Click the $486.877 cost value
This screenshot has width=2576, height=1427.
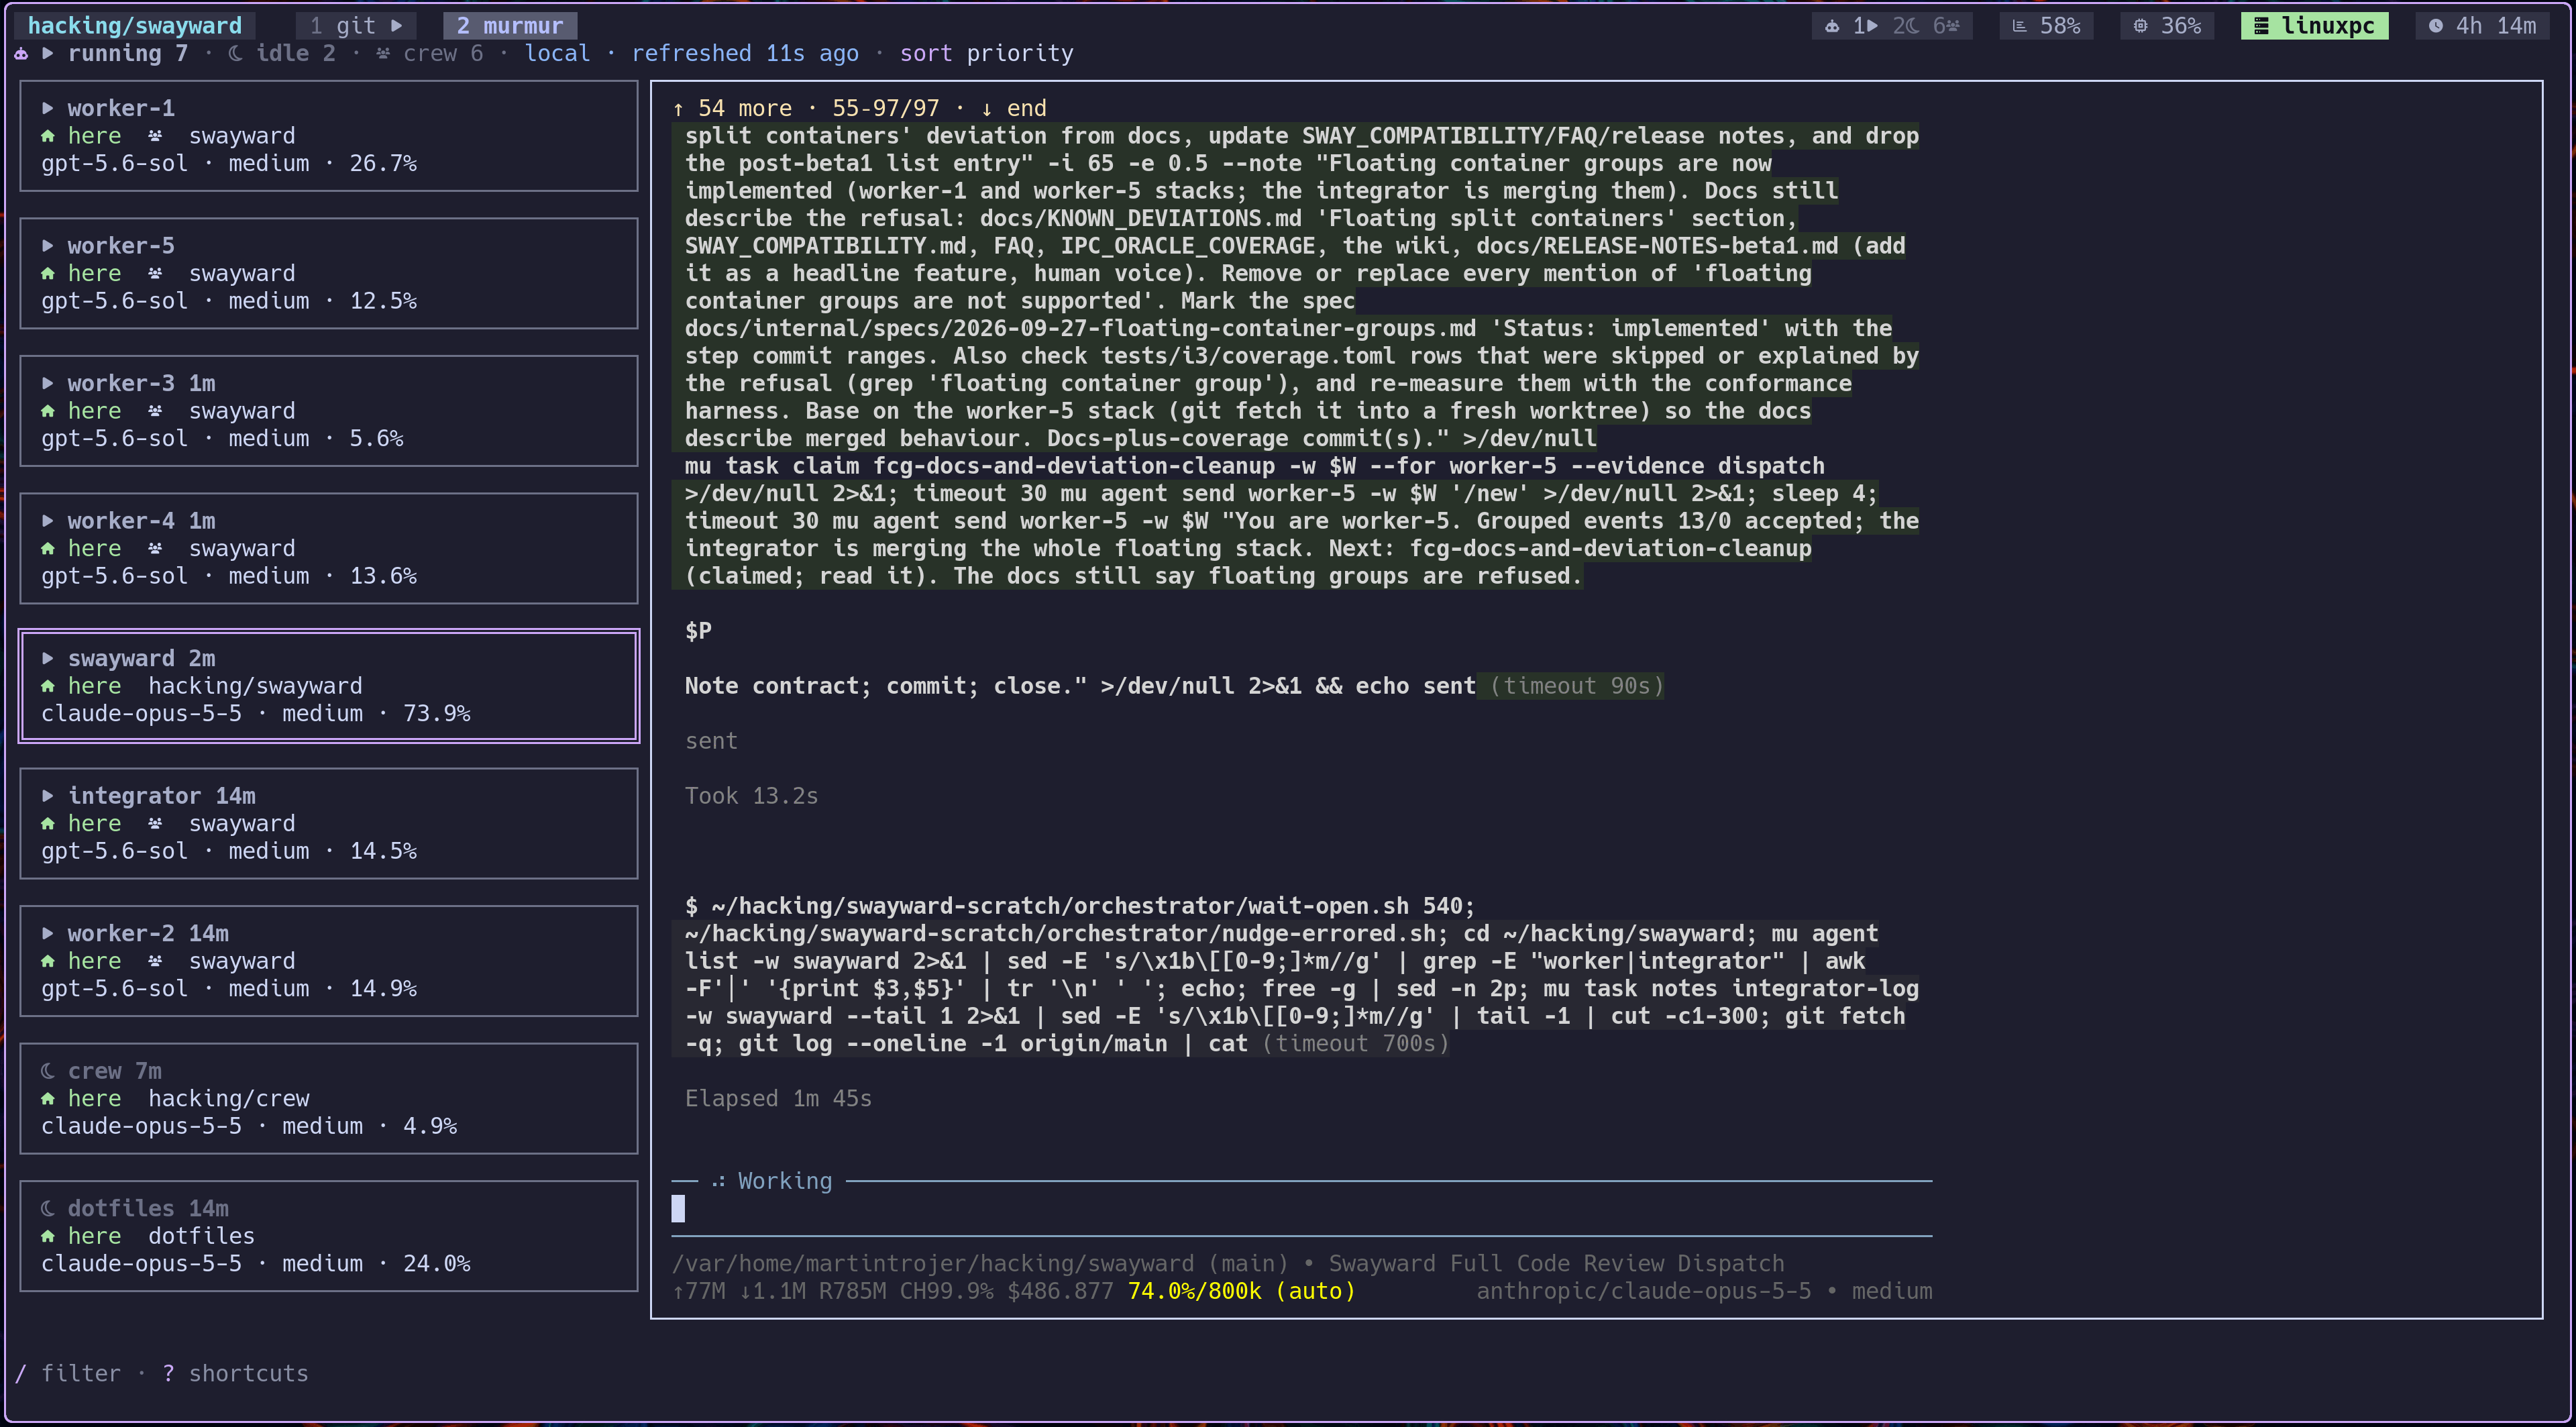(1060, 1291)
